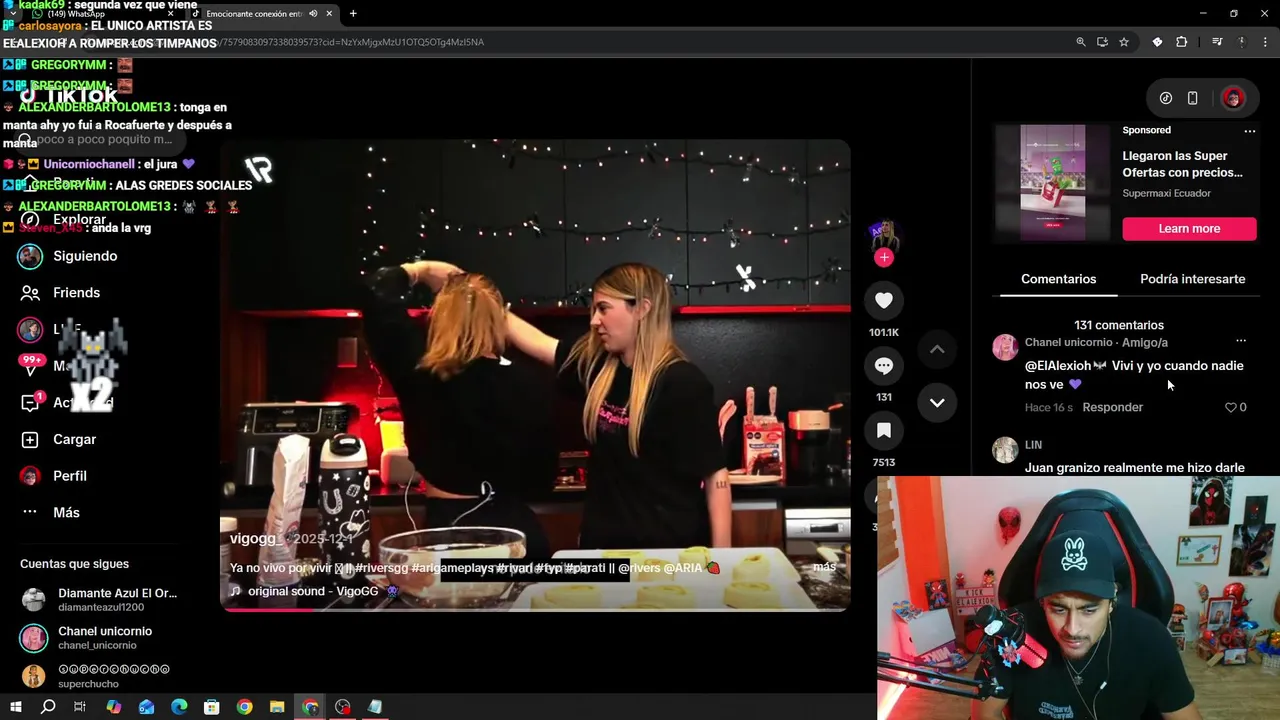Click the 'Cuentas que sigues' heading
The image size is (1280, 720).
[x=74, y=564]
